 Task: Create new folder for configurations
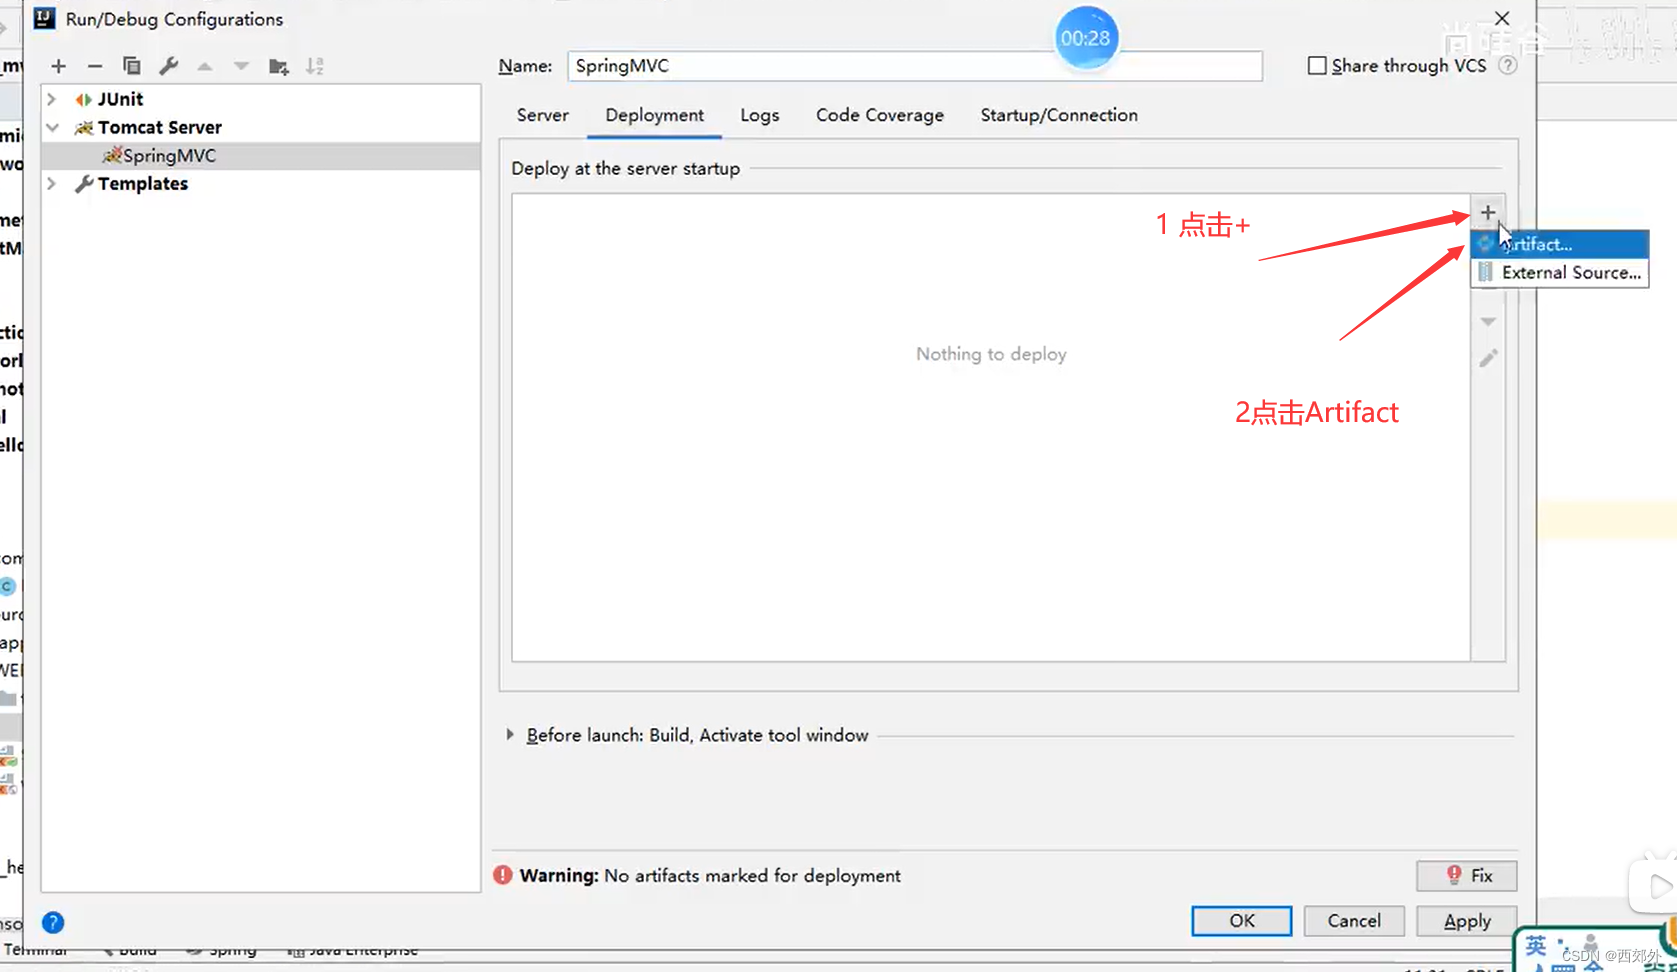click(x=279, y=66)
